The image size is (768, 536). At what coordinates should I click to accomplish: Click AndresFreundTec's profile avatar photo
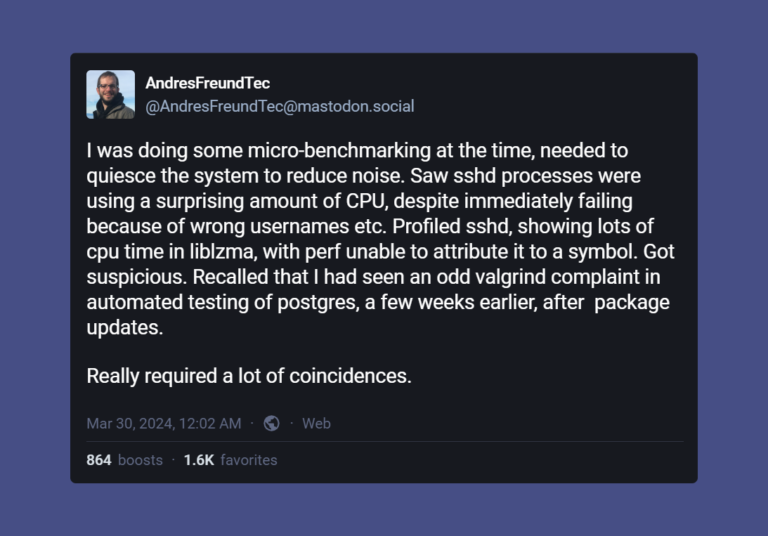click(x=111, y=95)
